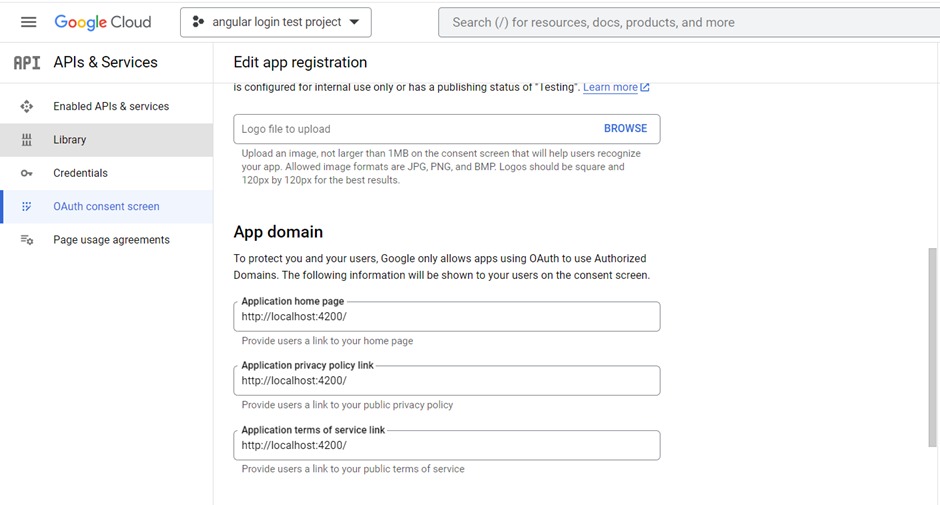Focus the resources search box

click(x=689, y=22)
